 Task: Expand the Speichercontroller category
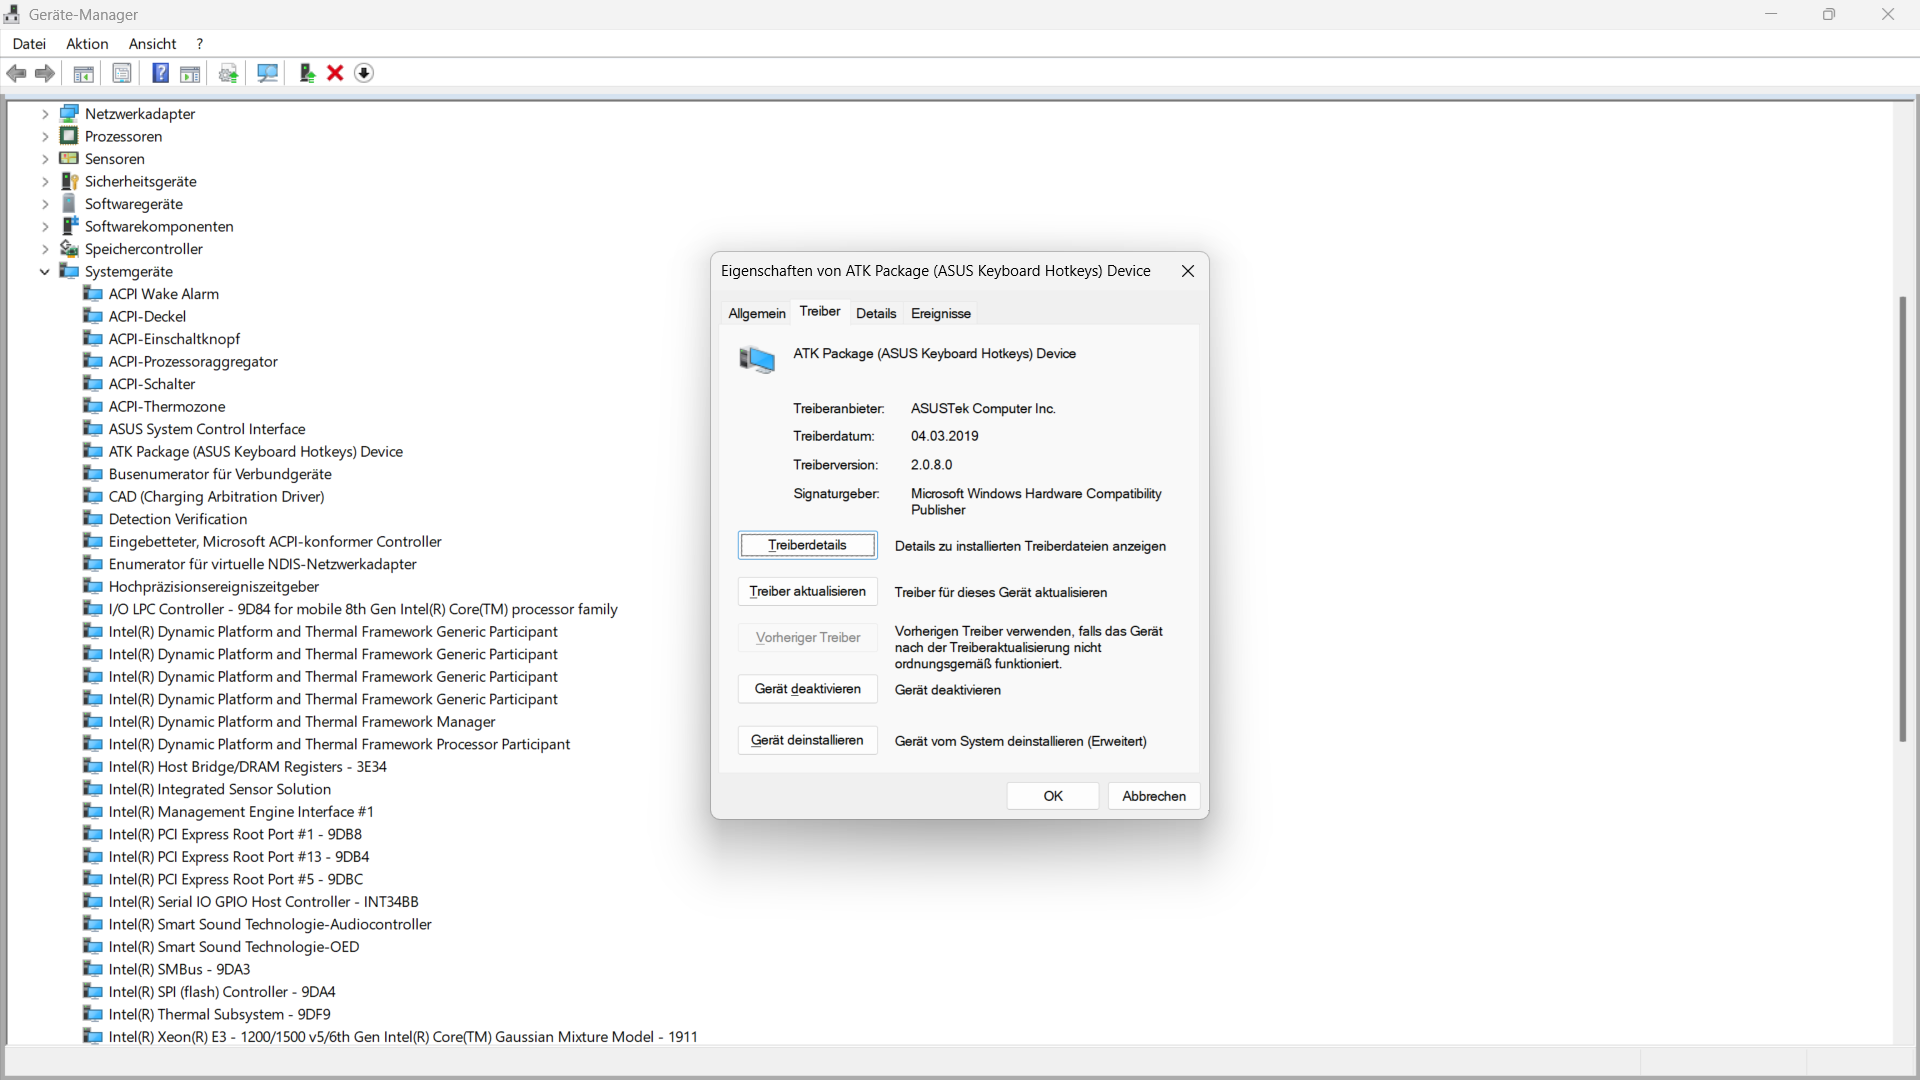tap(45, 249)
